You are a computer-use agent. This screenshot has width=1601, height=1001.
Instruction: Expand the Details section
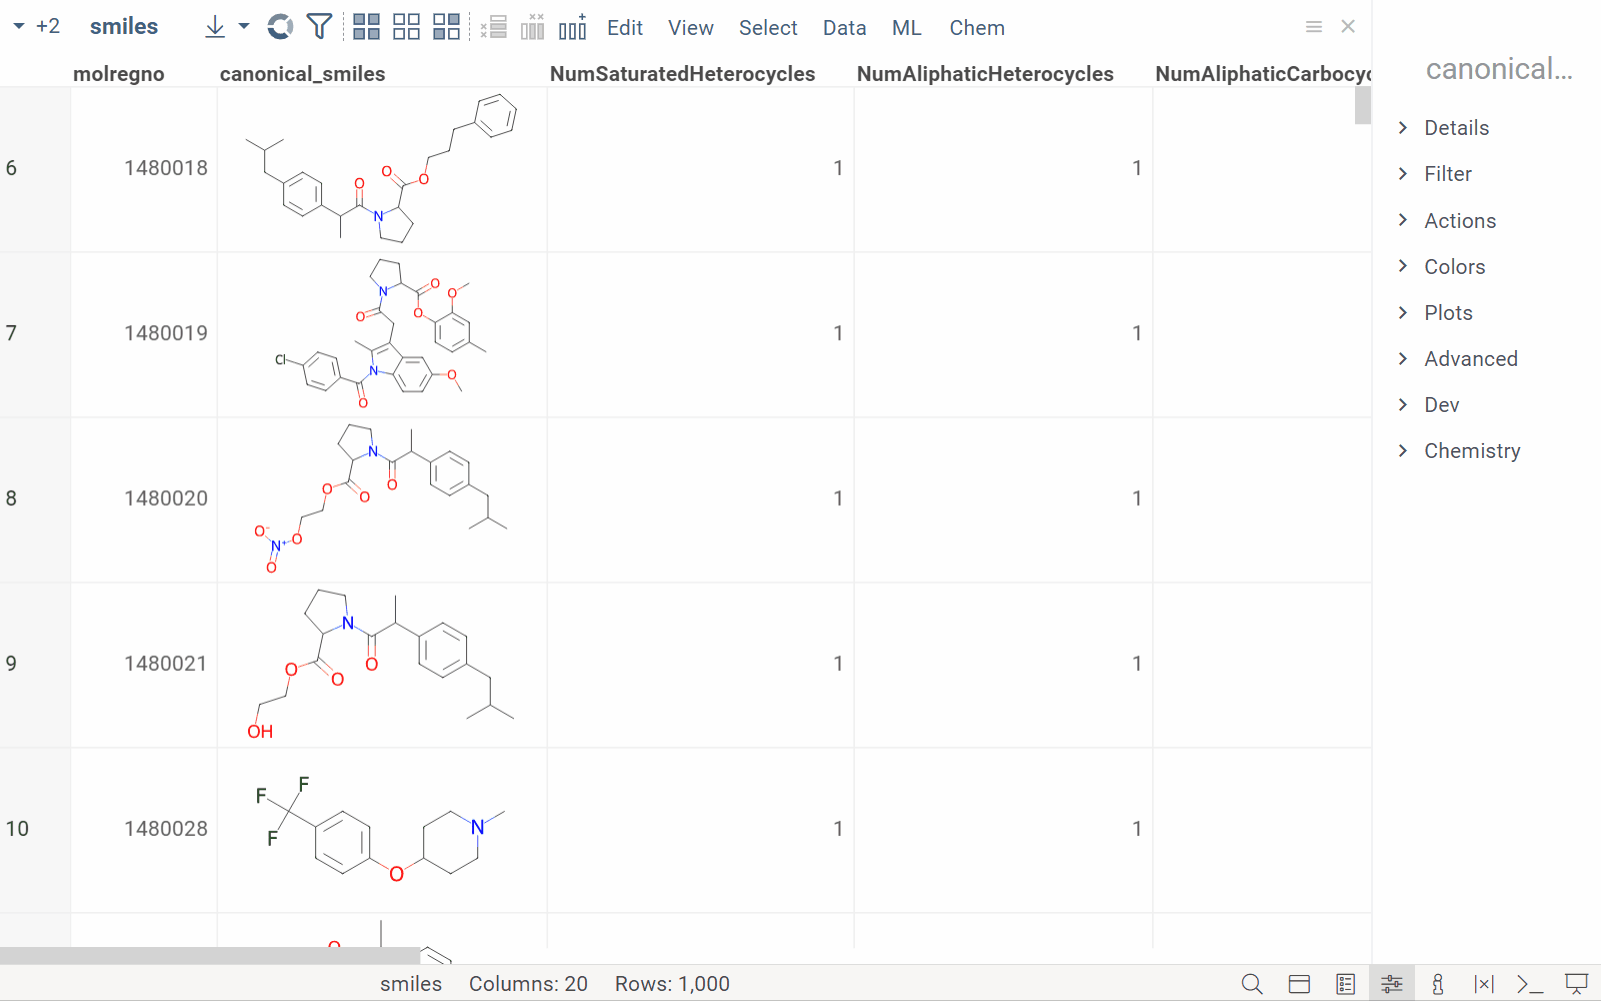[1456, 128]
